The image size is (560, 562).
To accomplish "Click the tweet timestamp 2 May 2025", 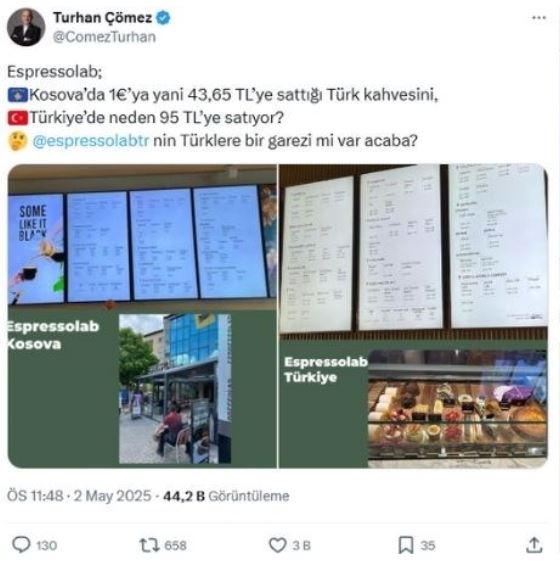I will tap(112, 496).
